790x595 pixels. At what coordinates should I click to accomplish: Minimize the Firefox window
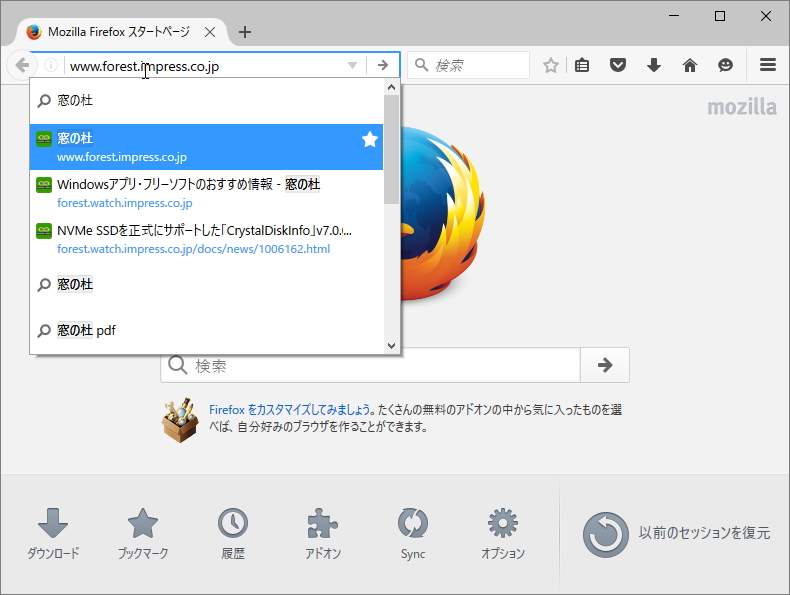pos(674,16)
